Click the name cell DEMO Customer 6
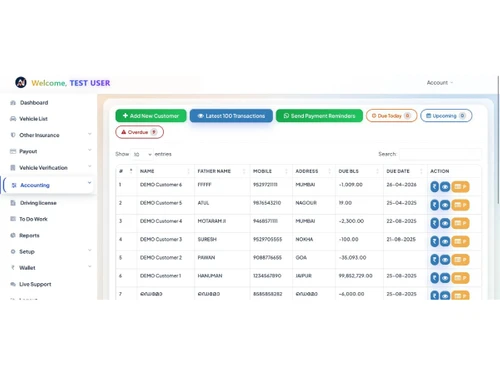 (161, 185)
